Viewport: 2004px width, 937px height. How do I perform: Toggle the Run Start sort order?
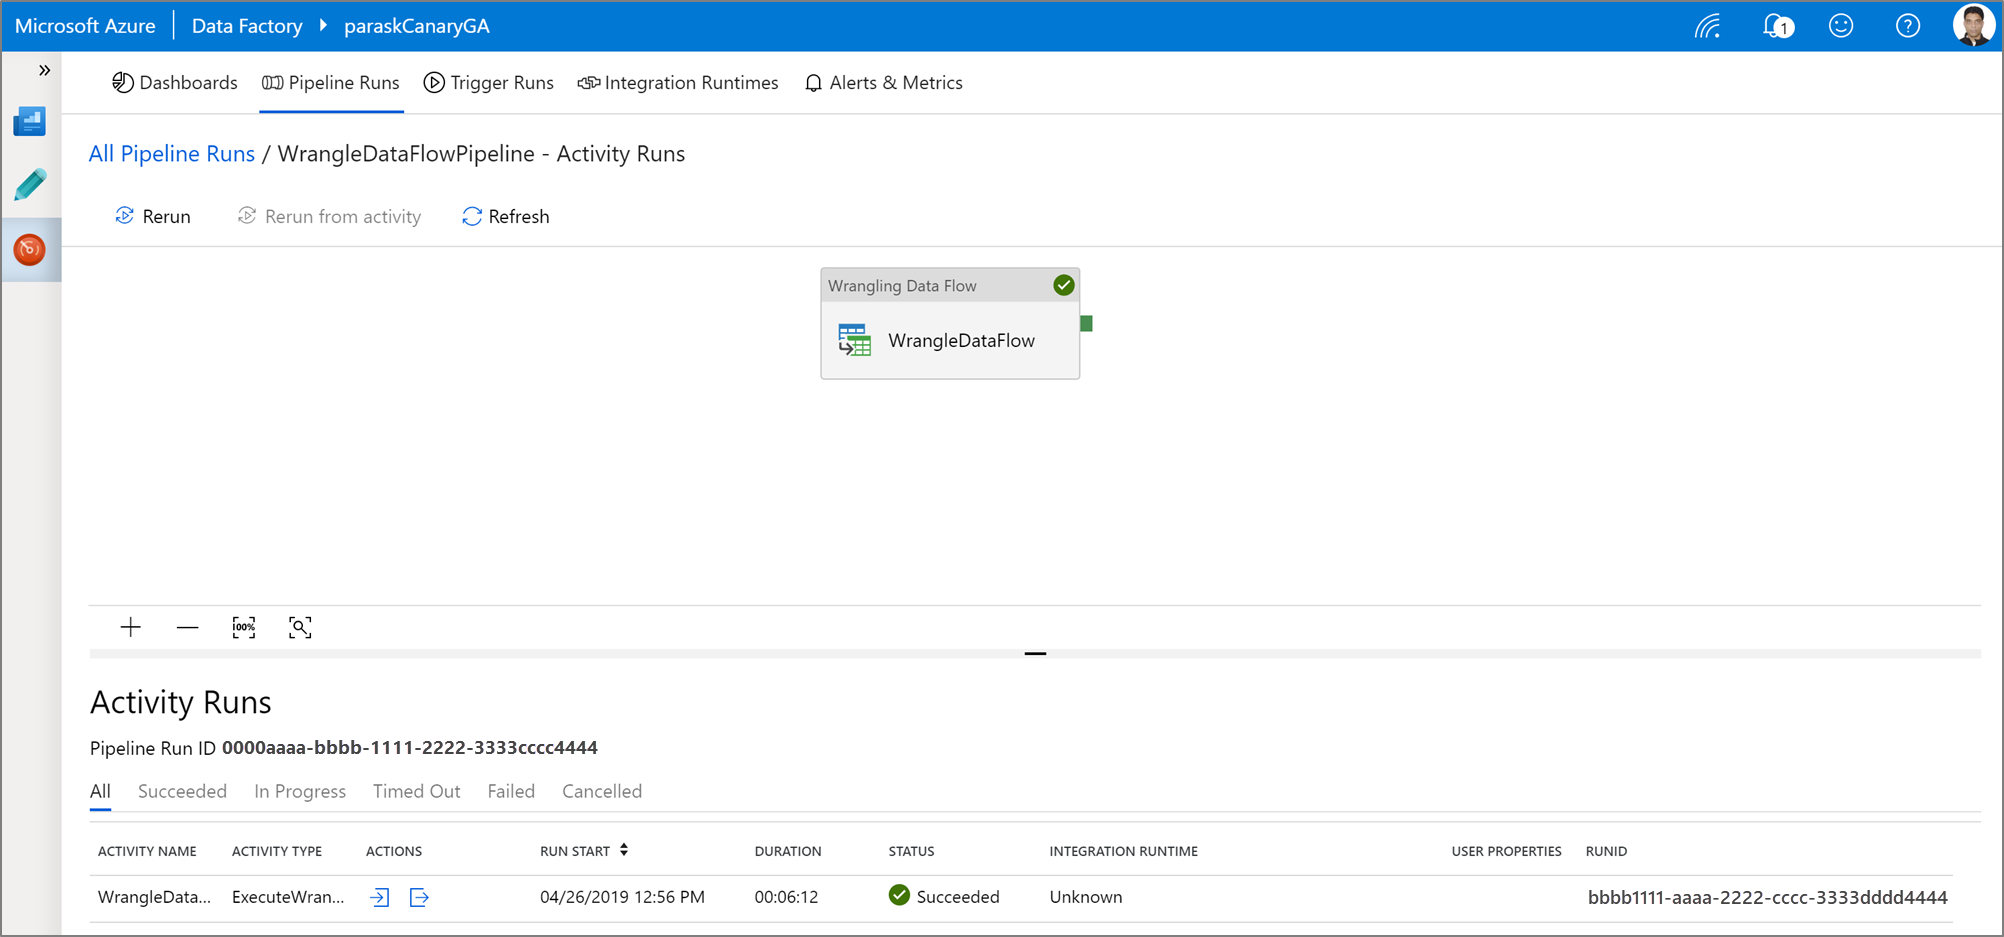(624, 849)
